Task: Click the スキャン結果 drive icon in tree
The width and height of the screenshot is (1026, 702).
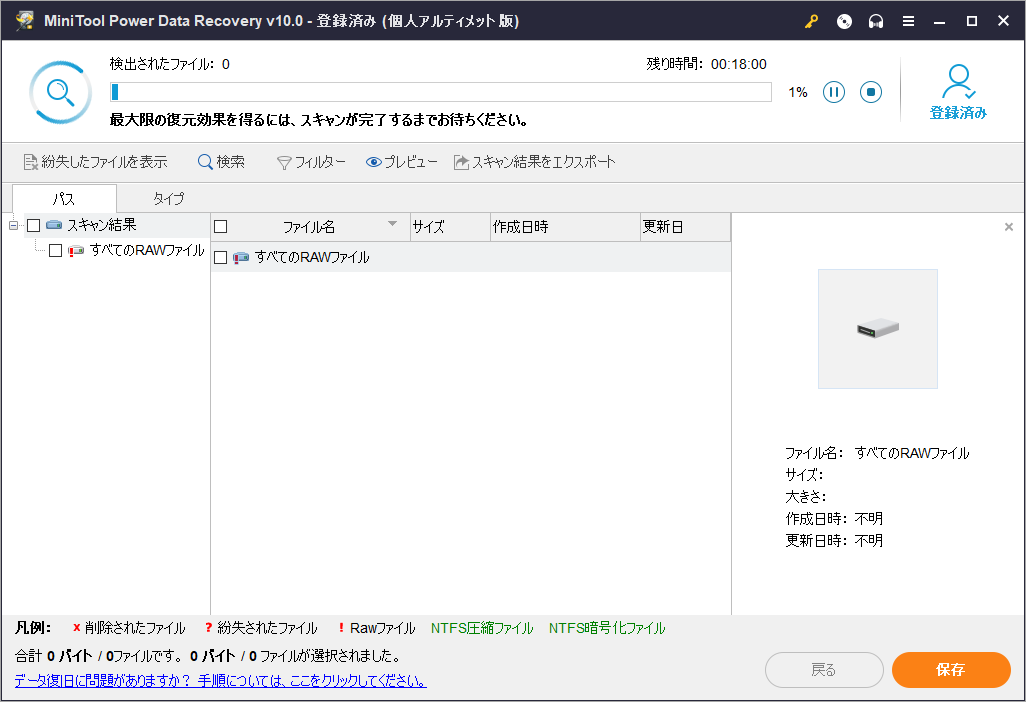Action: click(54, 225)
